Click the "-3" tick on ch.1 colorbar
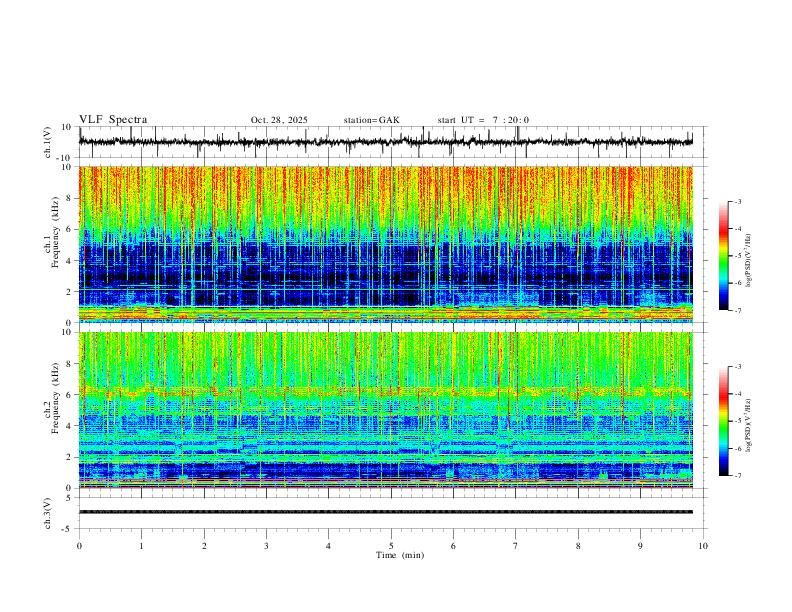792x612 pixels. (737, 201)
